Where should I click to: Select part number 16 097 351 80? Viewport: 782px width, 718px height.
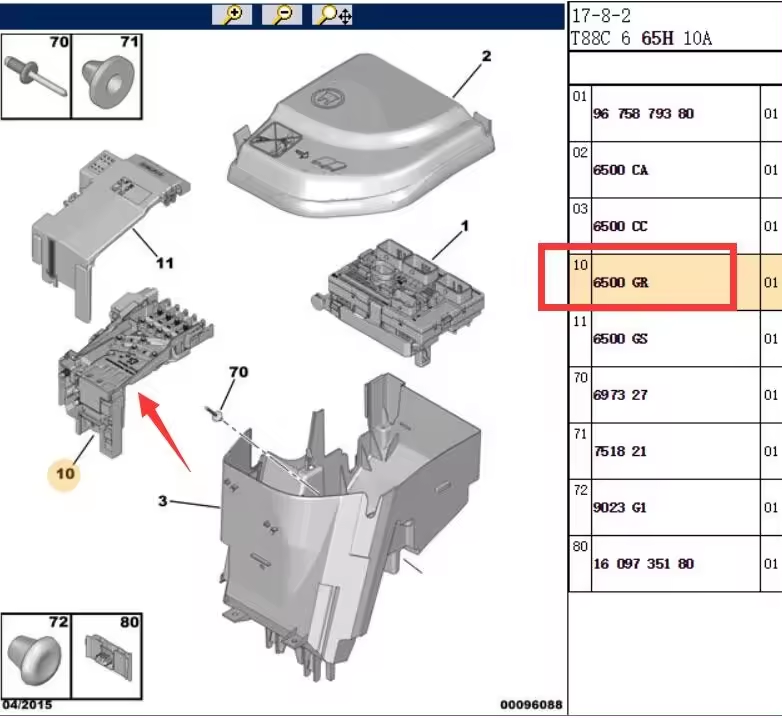pyautogui.click(x=643, y=564)
